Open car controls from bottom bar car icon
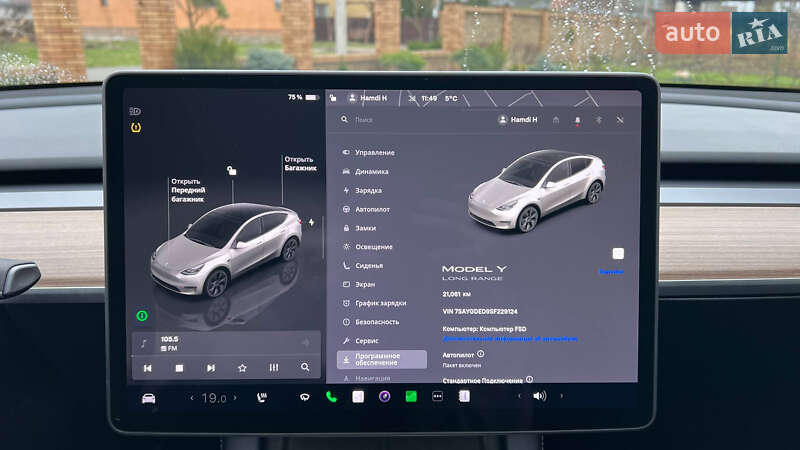The height and width of the screenshot is (450, 800). (148, 398)
